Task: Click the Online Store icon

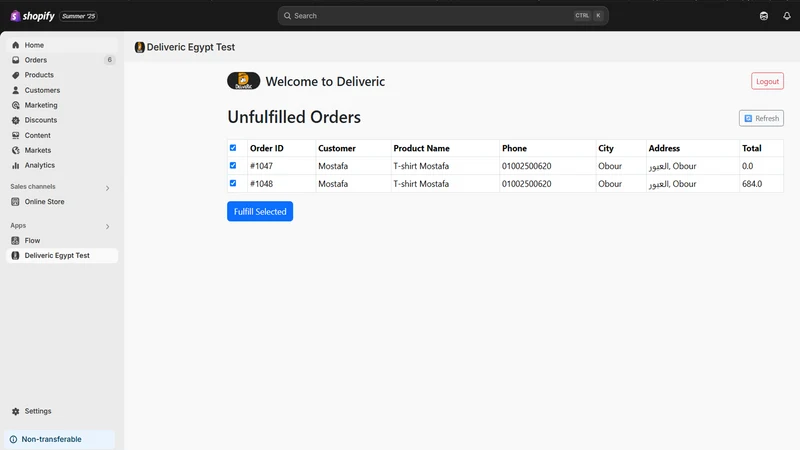Action: [x=15, y=202]
